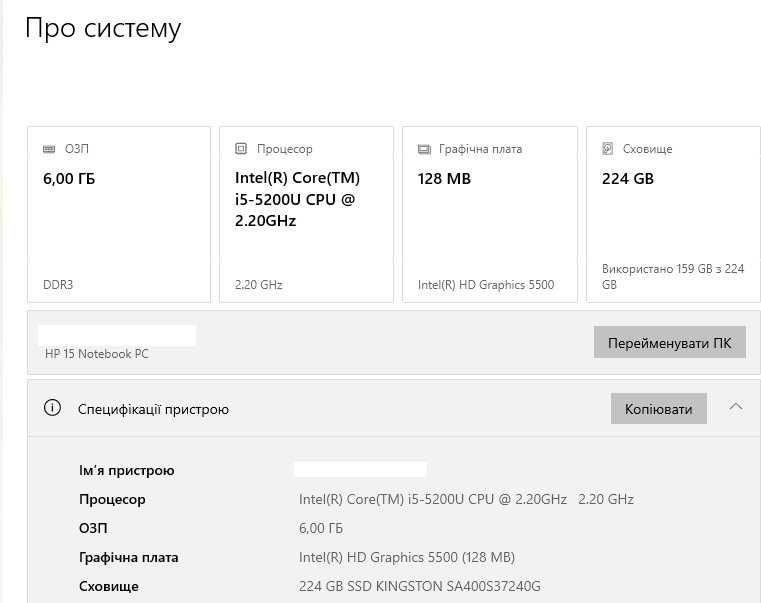Screen dimensions: 761x603
Task: Click the 2.20 GHz text in processor card
Action: [259, 285]
